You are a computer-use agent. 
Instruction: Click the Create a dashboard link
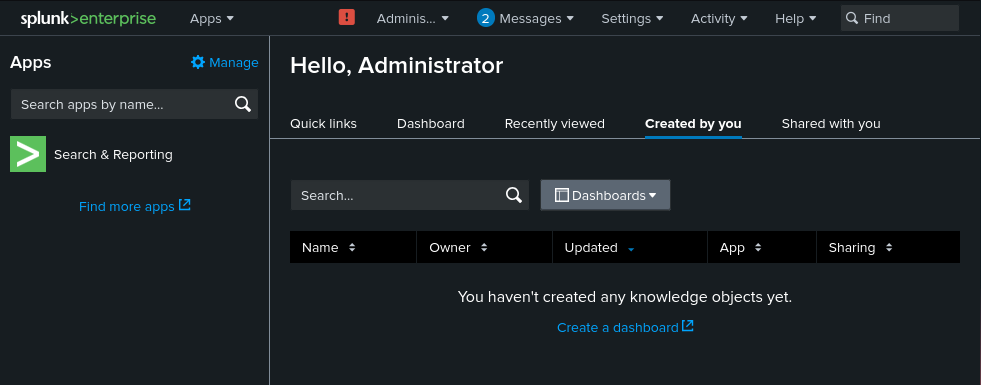(x=618, y=327)
